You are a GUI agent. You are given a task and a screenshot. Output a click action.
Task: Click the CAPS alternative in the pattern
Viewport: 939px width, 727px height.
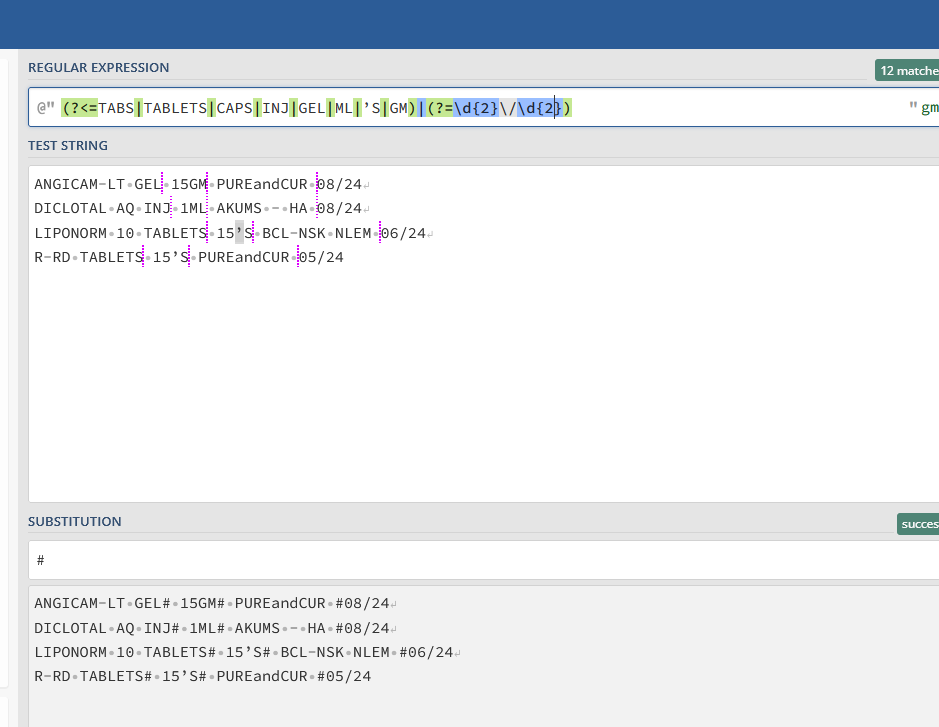(236, 107)
